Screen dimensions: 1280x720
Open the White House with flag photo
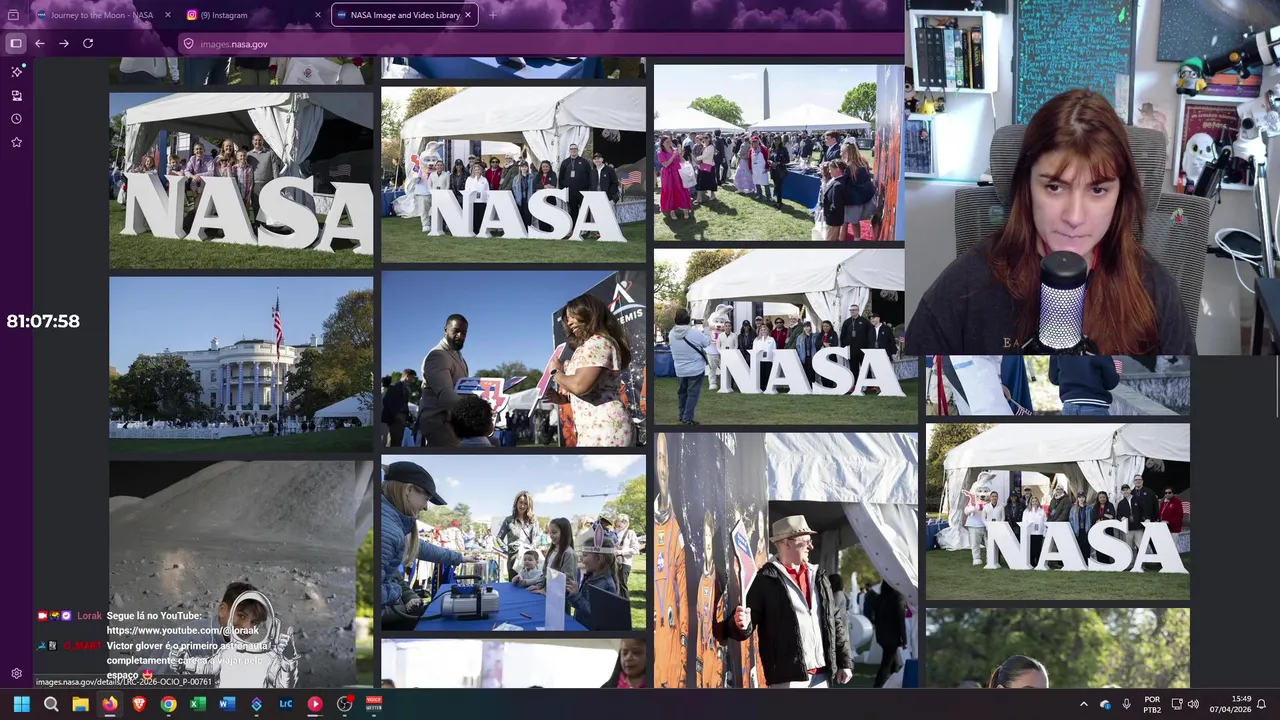pos(241,364)
